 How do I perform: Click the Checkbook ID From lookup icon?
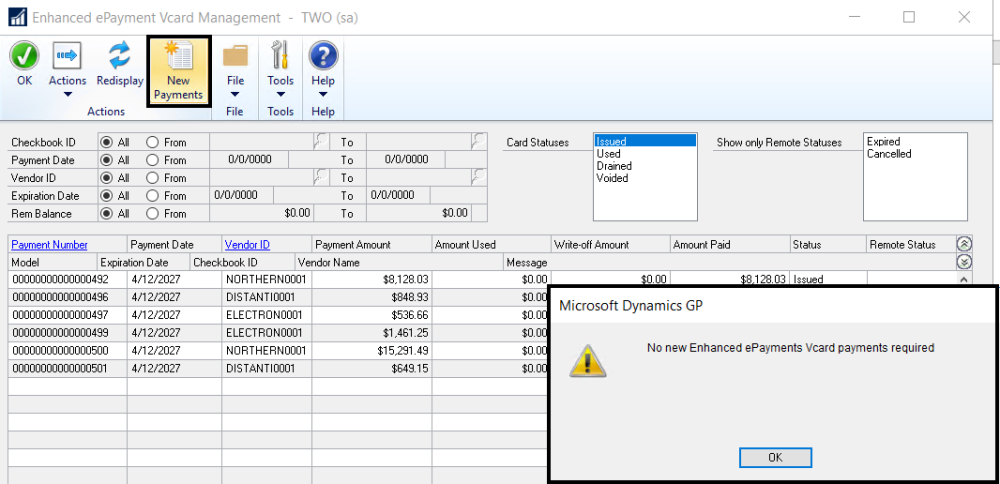point(320,140)
